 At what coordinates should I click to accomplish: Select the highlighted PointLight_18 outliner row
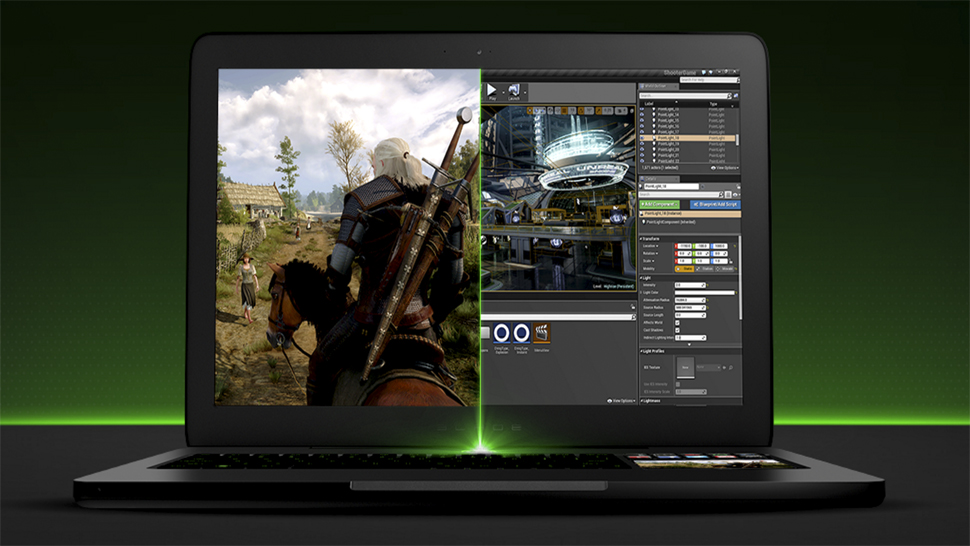[x=687, y=138]
